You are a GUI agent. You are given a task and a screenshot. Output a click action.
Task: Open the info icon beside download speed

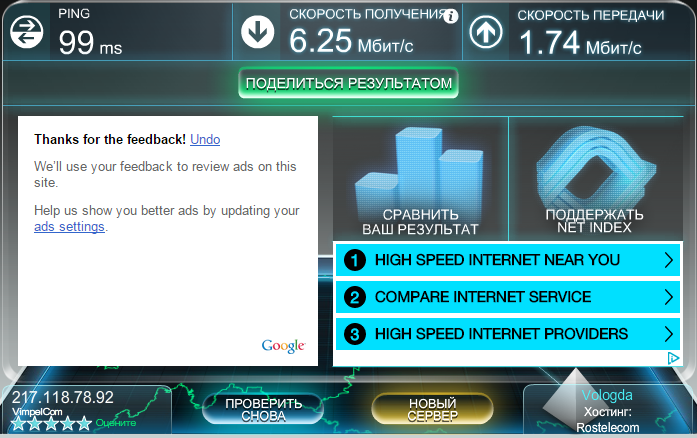[x=451, y=17]
